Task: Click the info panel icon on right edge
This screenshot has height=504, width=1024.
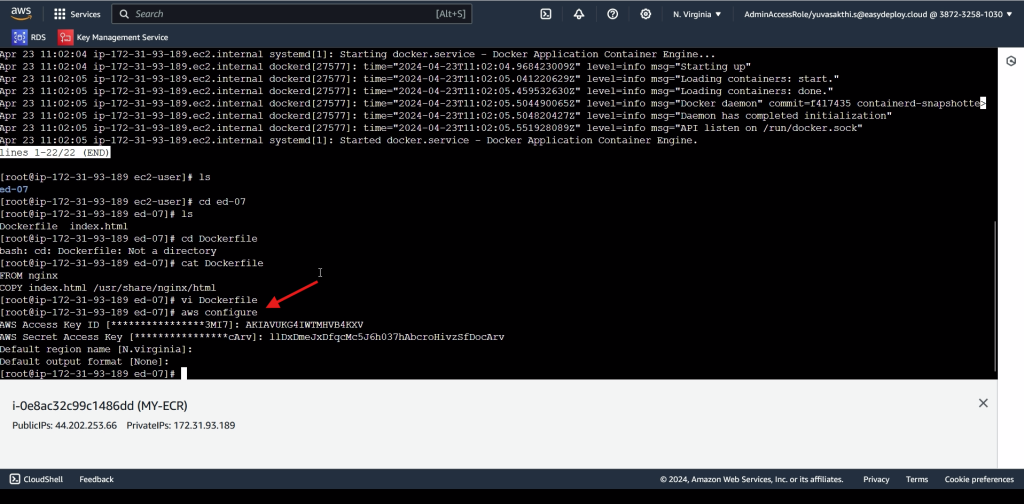Action: (1010, 62)
